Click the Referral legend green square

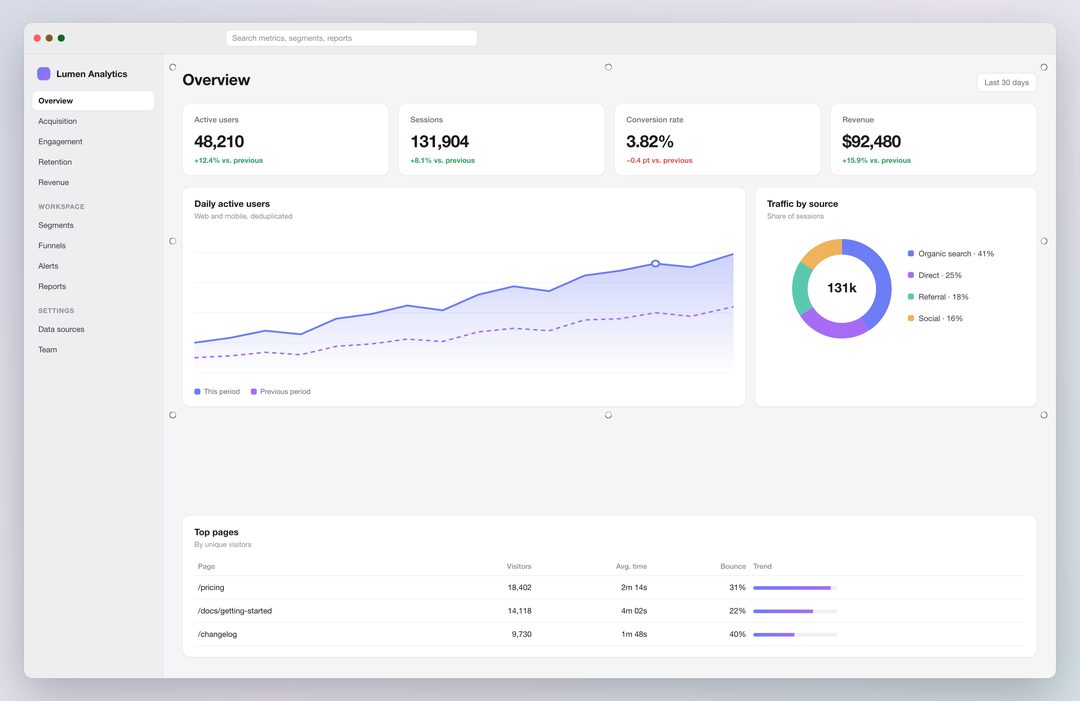point(911,297)
